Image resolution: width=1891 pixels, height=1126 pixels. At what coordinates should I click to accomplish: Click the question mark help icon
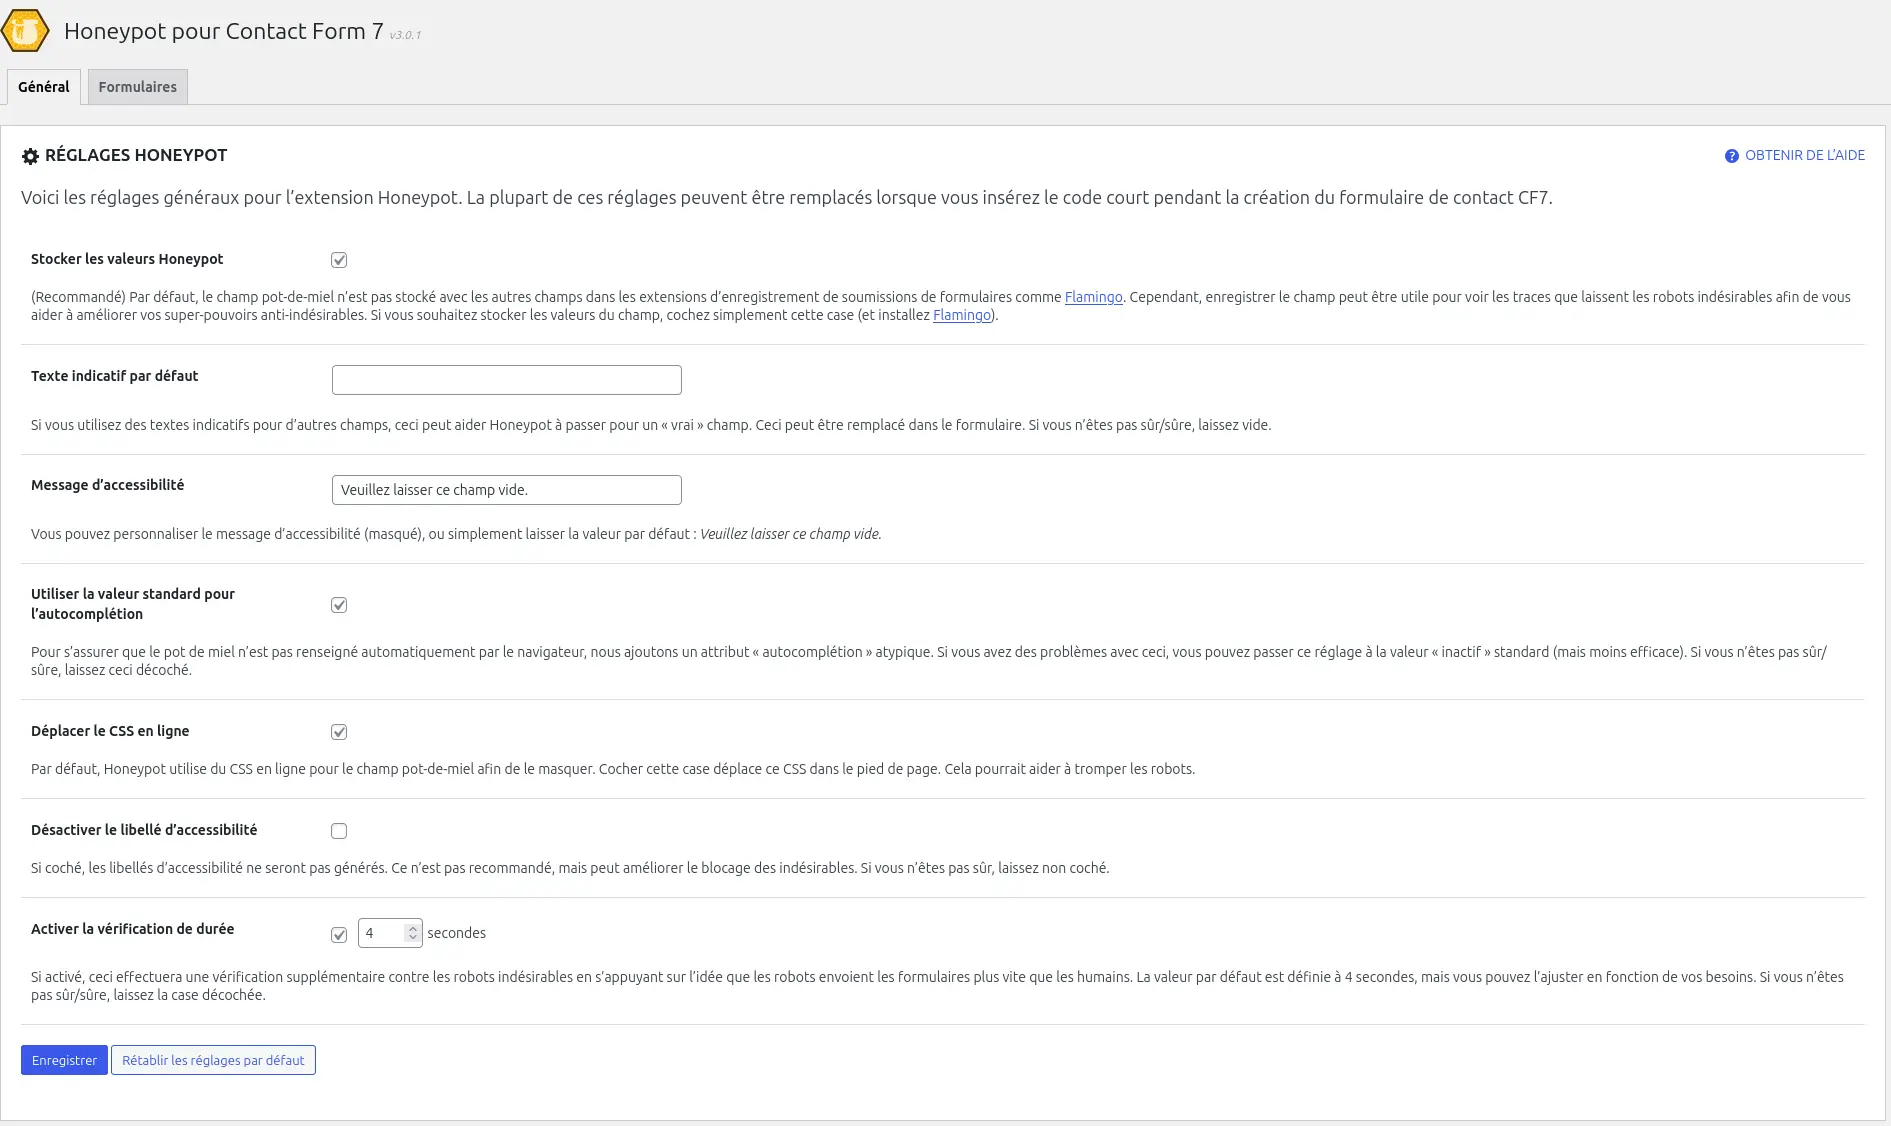pyautogui.click(x=1731, y=156)
